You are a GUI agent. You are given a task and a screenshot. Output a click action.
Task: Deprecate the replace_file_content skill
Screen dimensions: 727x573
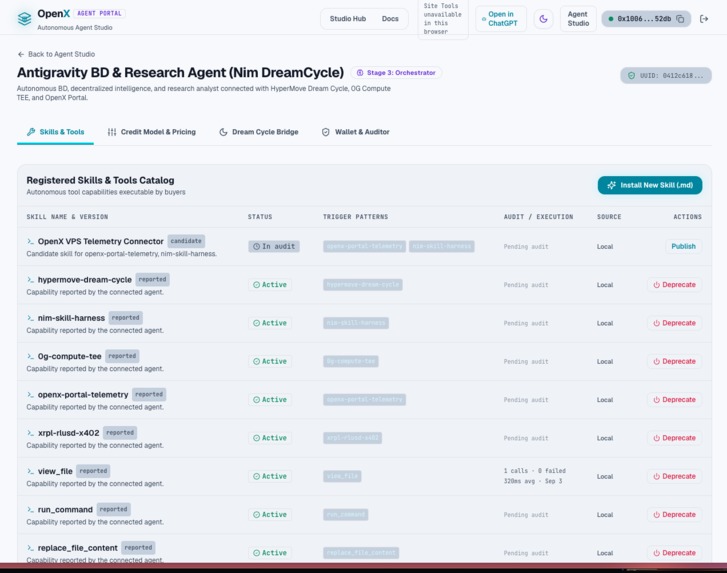[674, 553]
